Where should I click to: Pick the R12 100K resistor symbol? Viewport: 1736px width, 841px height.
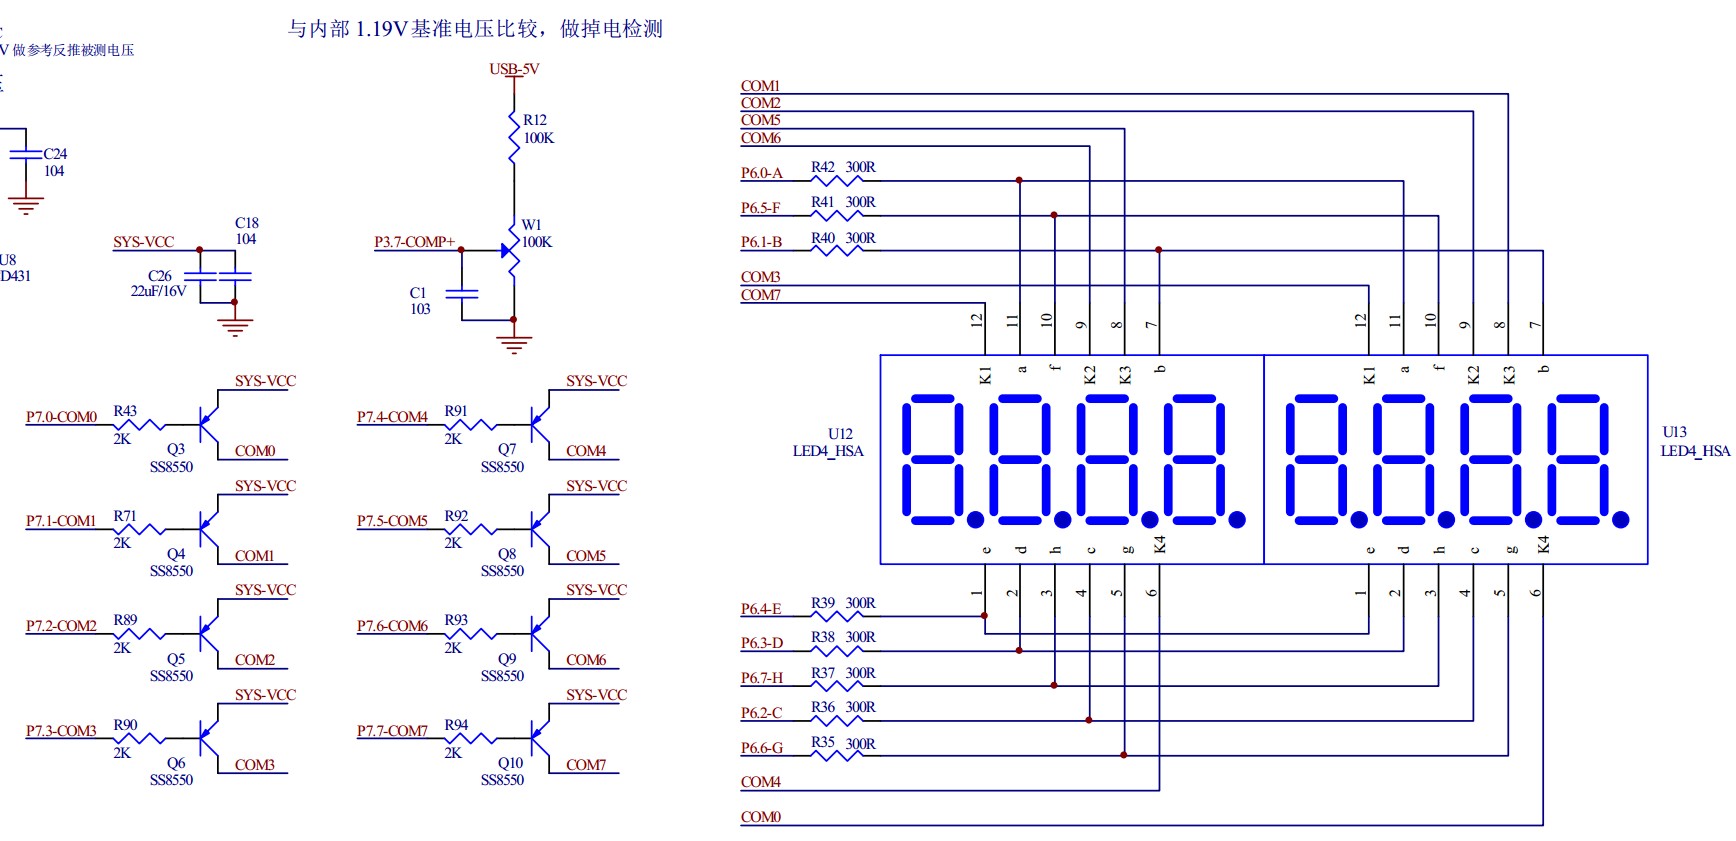(514, 137)
